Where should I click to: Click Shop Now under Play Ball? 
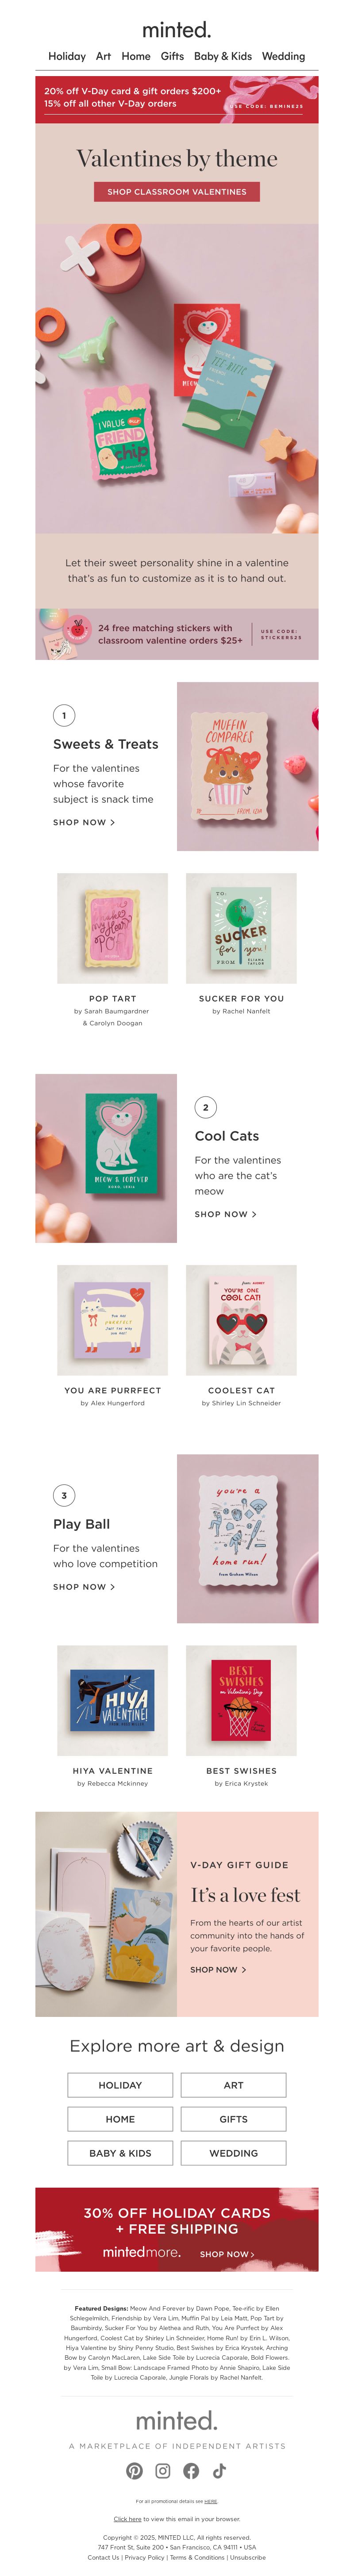coord(84,1586)
